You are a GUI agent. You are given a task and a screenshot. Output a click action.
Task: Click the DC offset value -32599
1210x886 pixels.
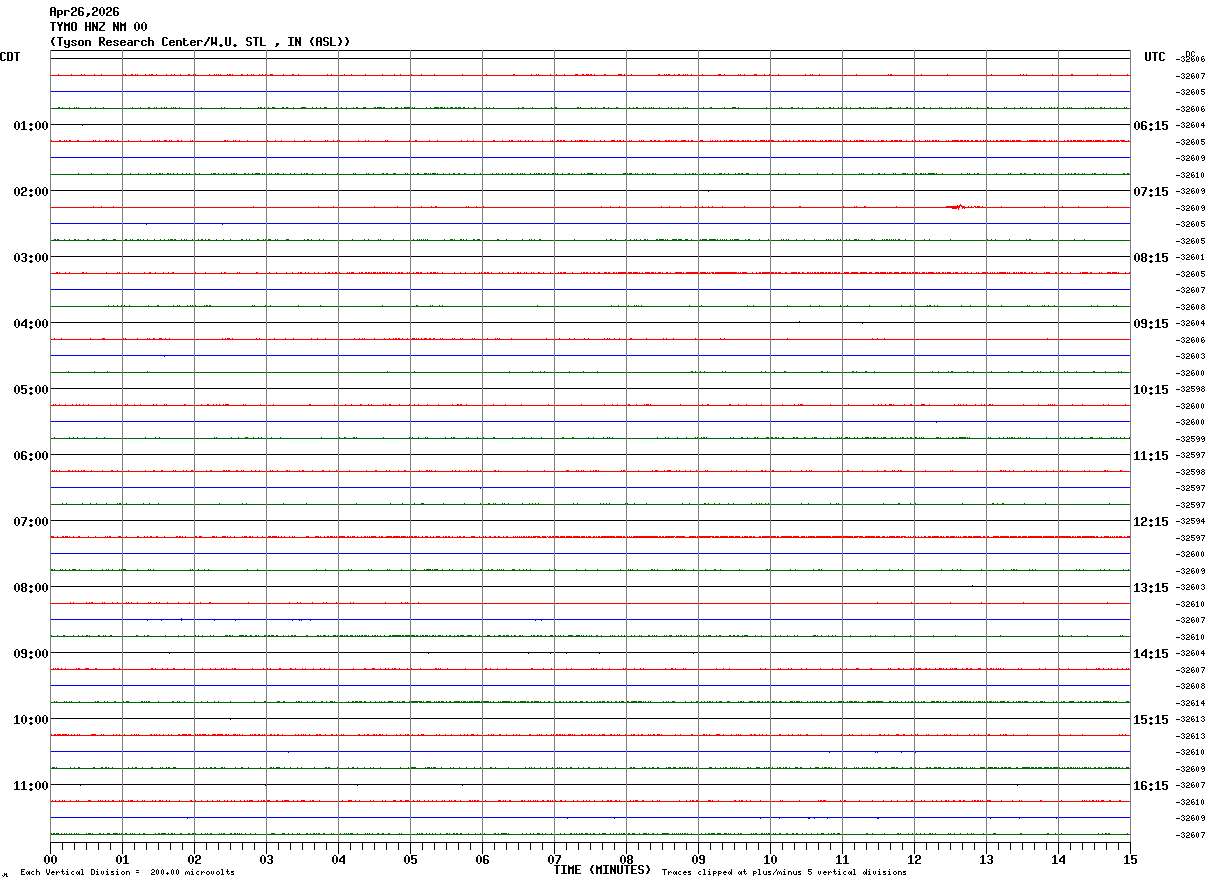pyautogui.click(x=1190, y=439)
